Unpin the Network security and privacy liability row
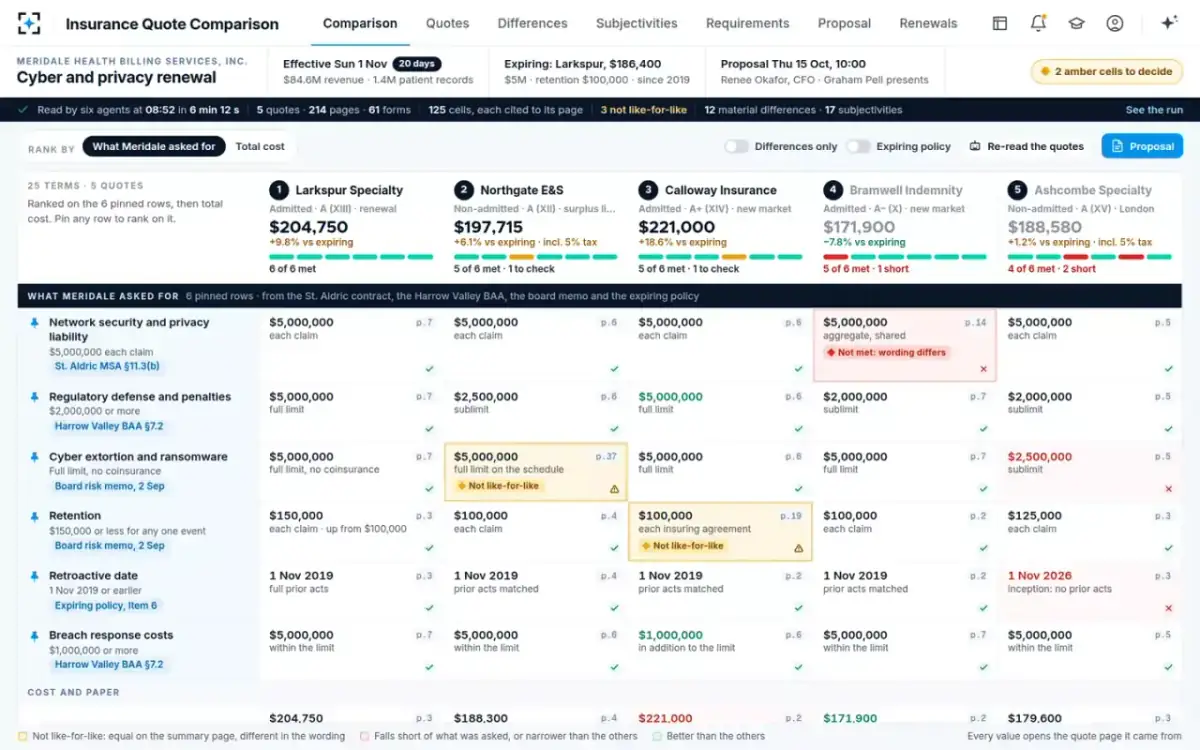1200x750 pixels. [x=35, y=323]
